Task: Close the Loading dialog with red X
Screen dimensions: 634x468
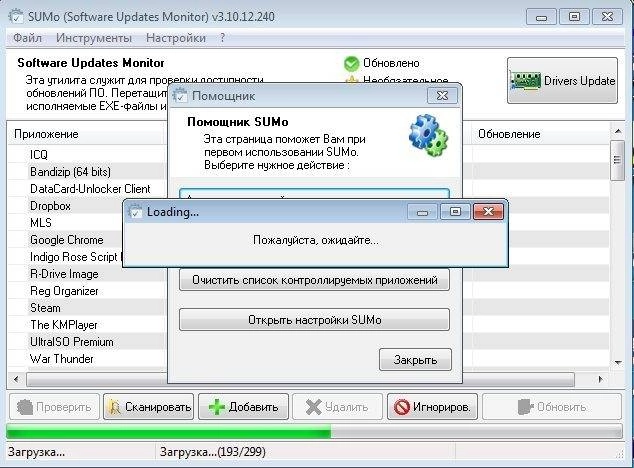Action: 488,212
